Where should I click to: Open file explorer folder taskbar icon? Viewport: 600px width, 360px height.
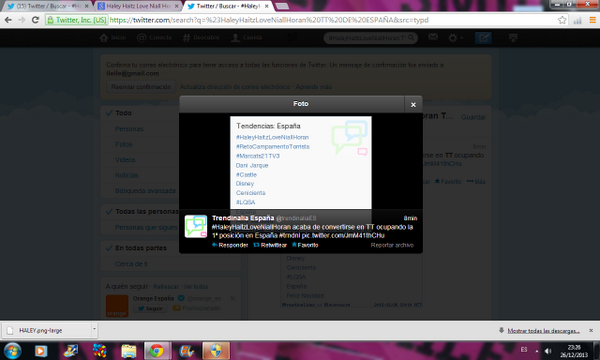(129, 351)
